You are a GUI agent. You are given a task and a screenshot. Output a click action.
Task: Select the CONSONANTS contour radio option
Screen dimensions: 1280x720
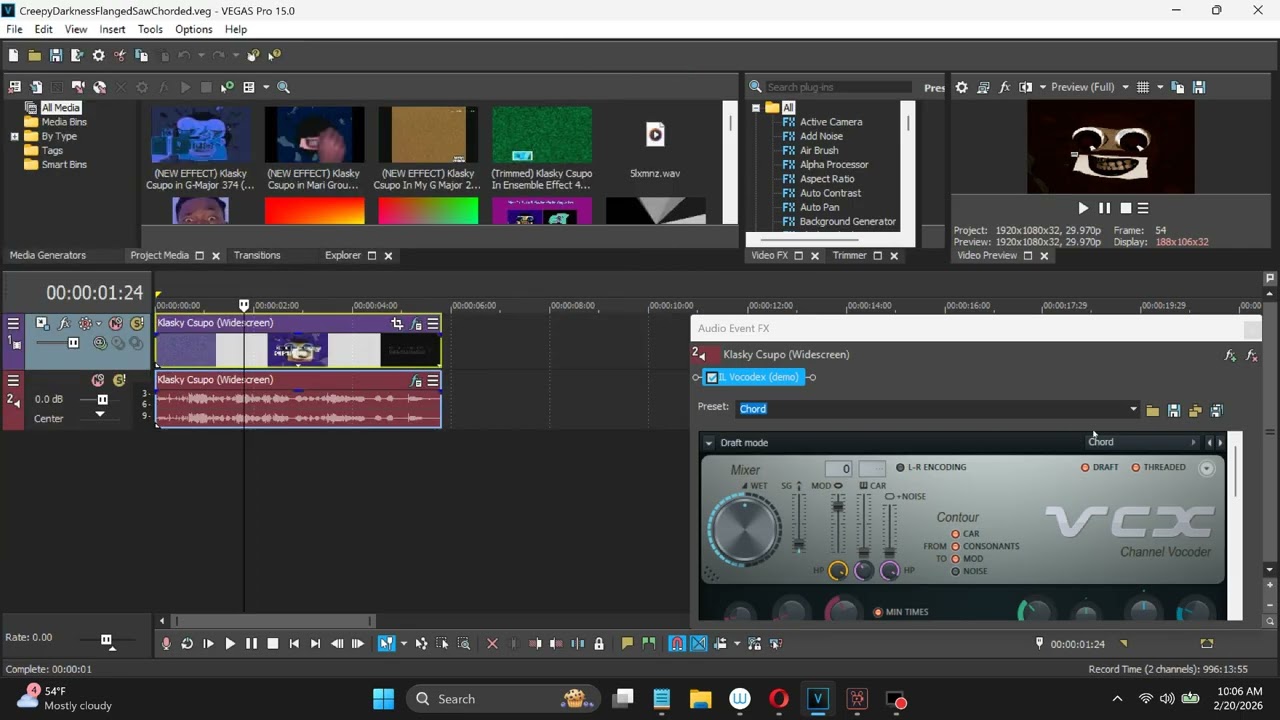985,546
